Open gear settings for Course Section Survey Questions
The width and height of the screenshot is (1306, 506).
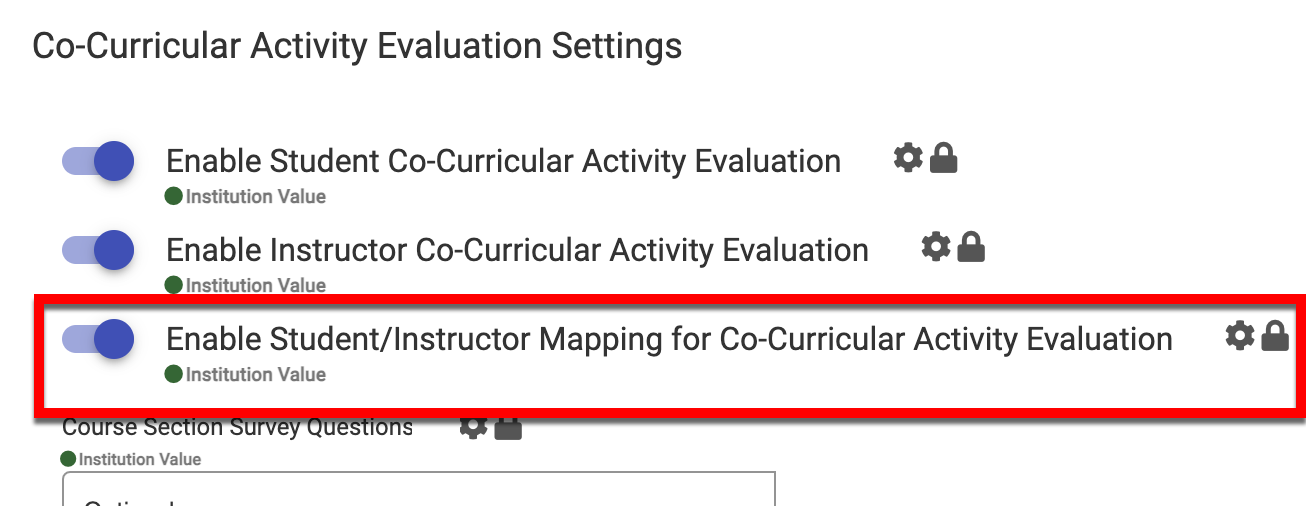pos(473,428)
